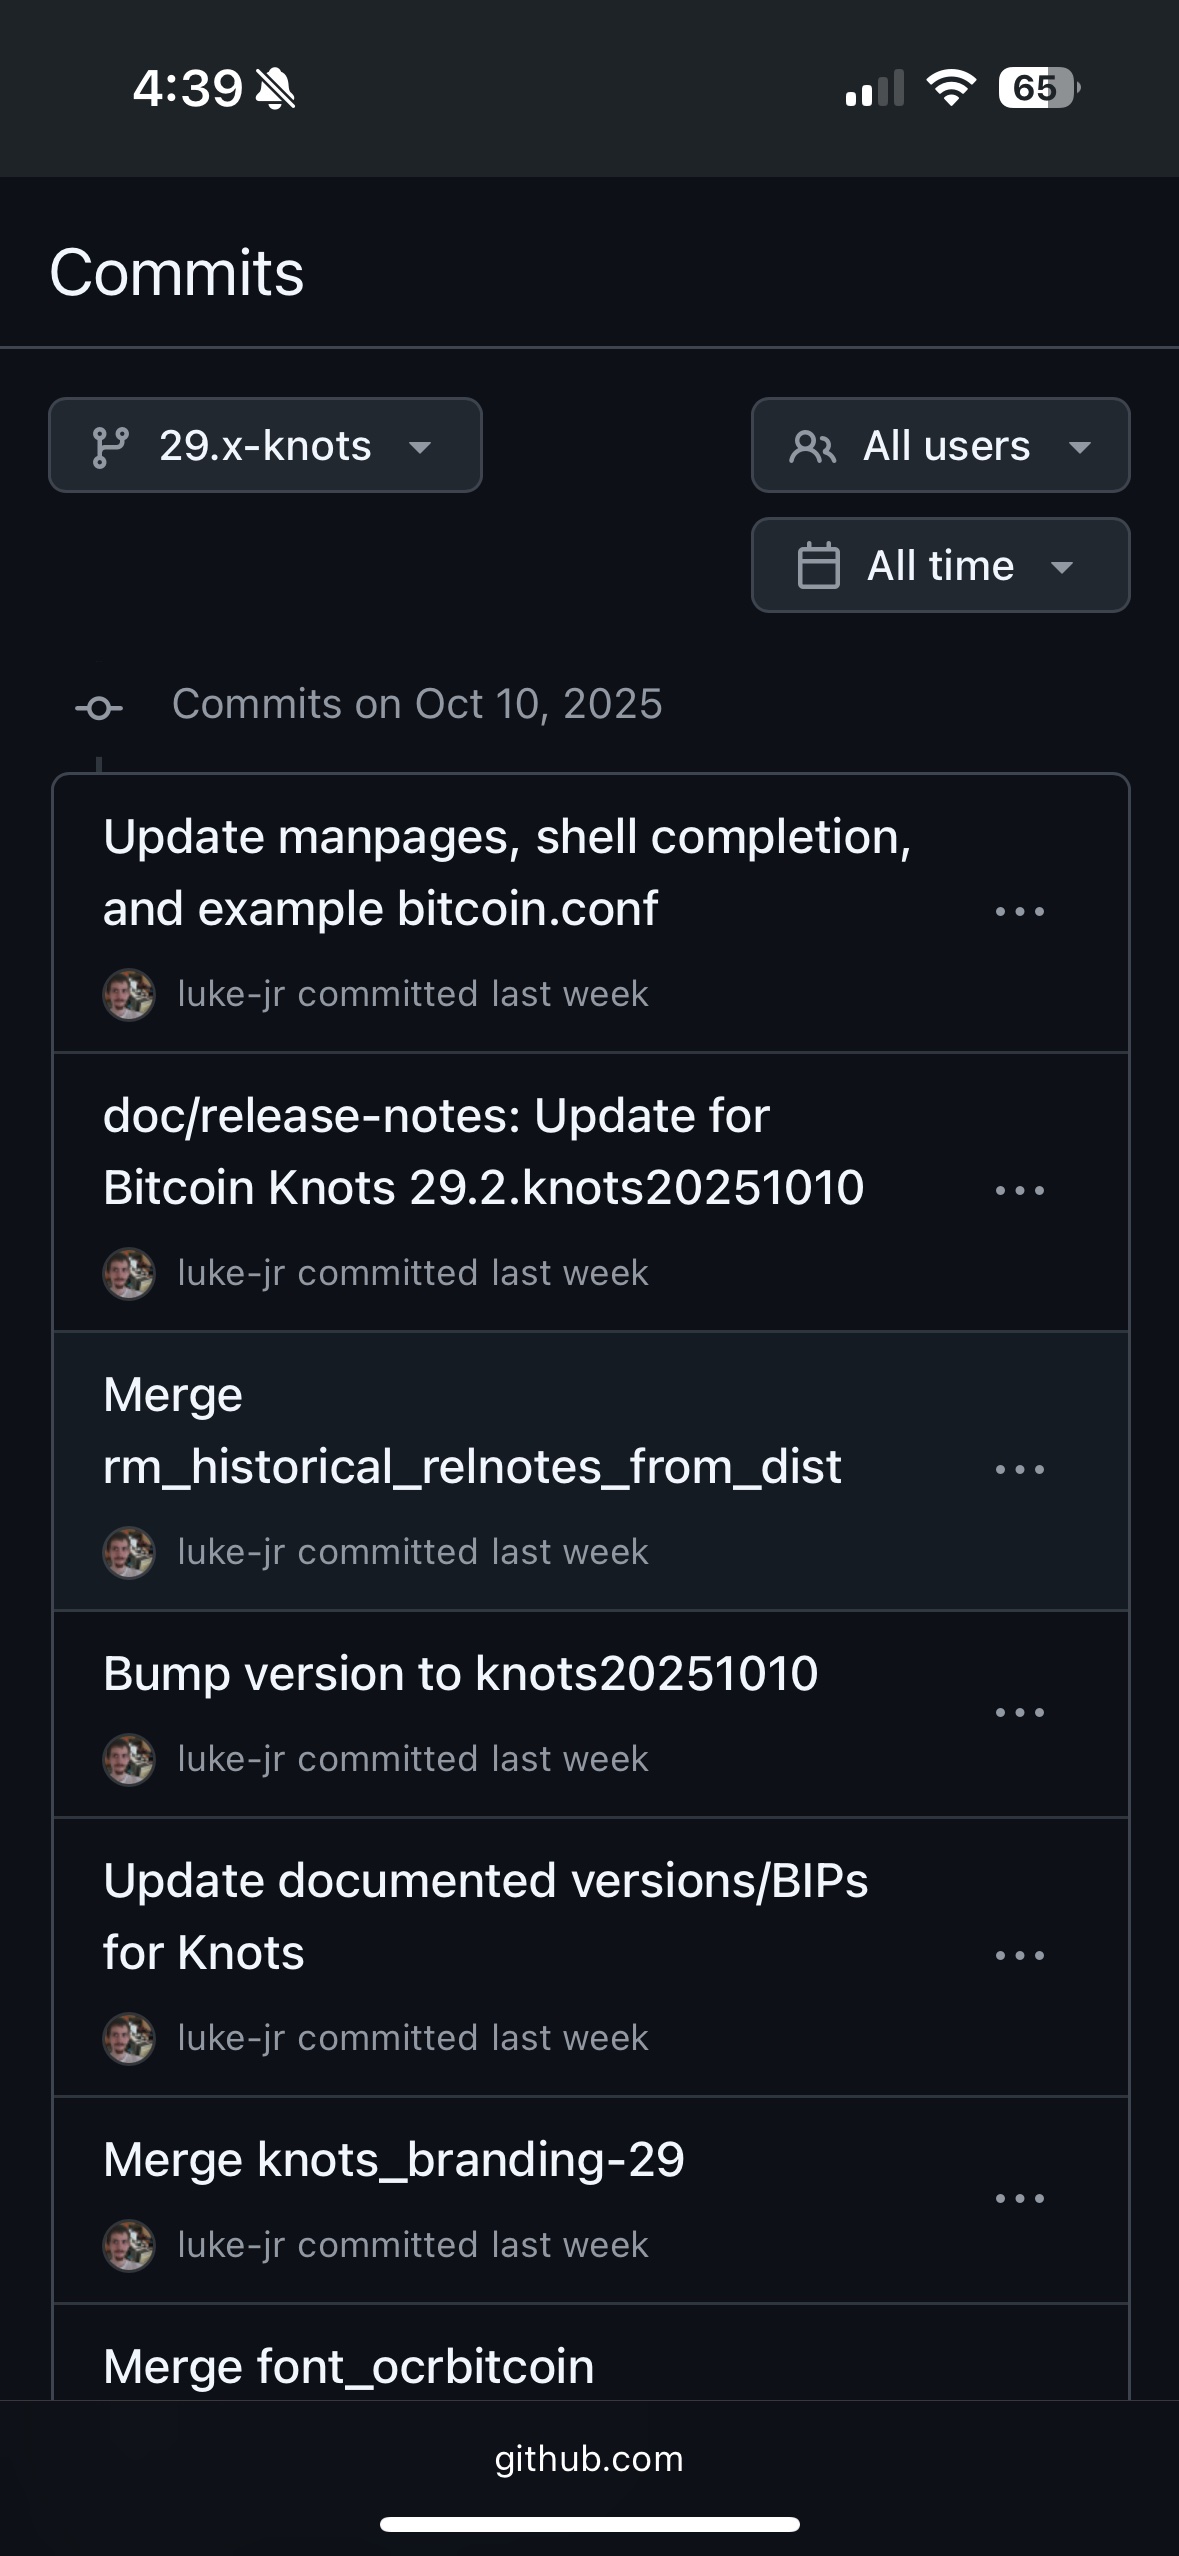Tap luke-jr avatar on 'Update manpages' commit
Image resolution: width=1179 pixels, height=2556 pixels.
pyautogui.click(x=129, y=994)
